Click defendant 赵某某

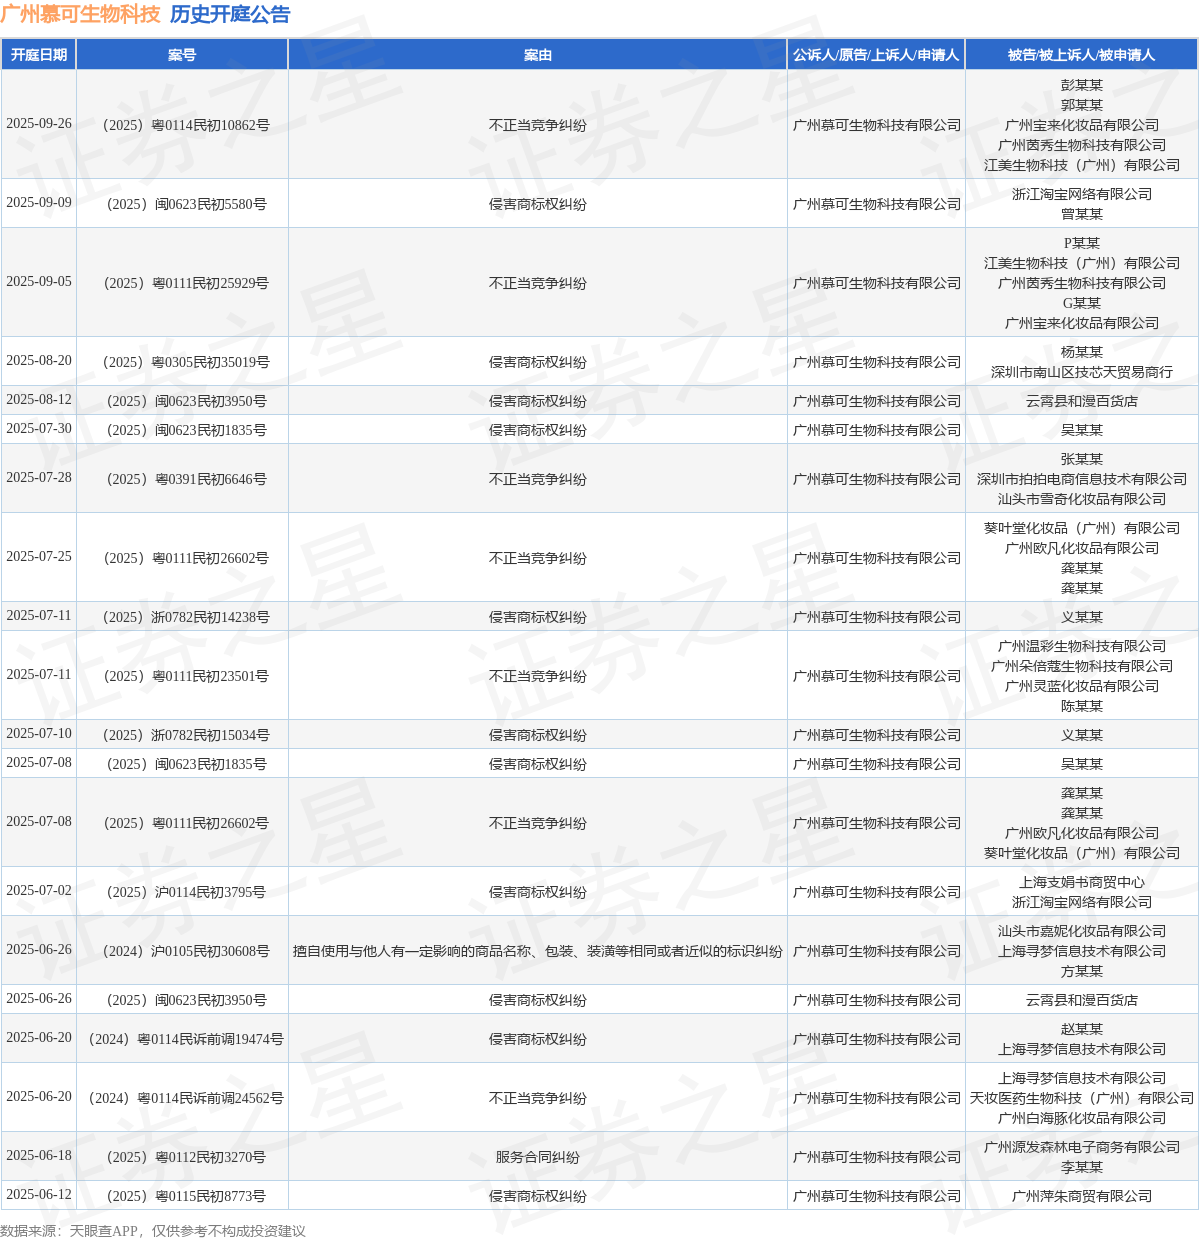1082,1029
